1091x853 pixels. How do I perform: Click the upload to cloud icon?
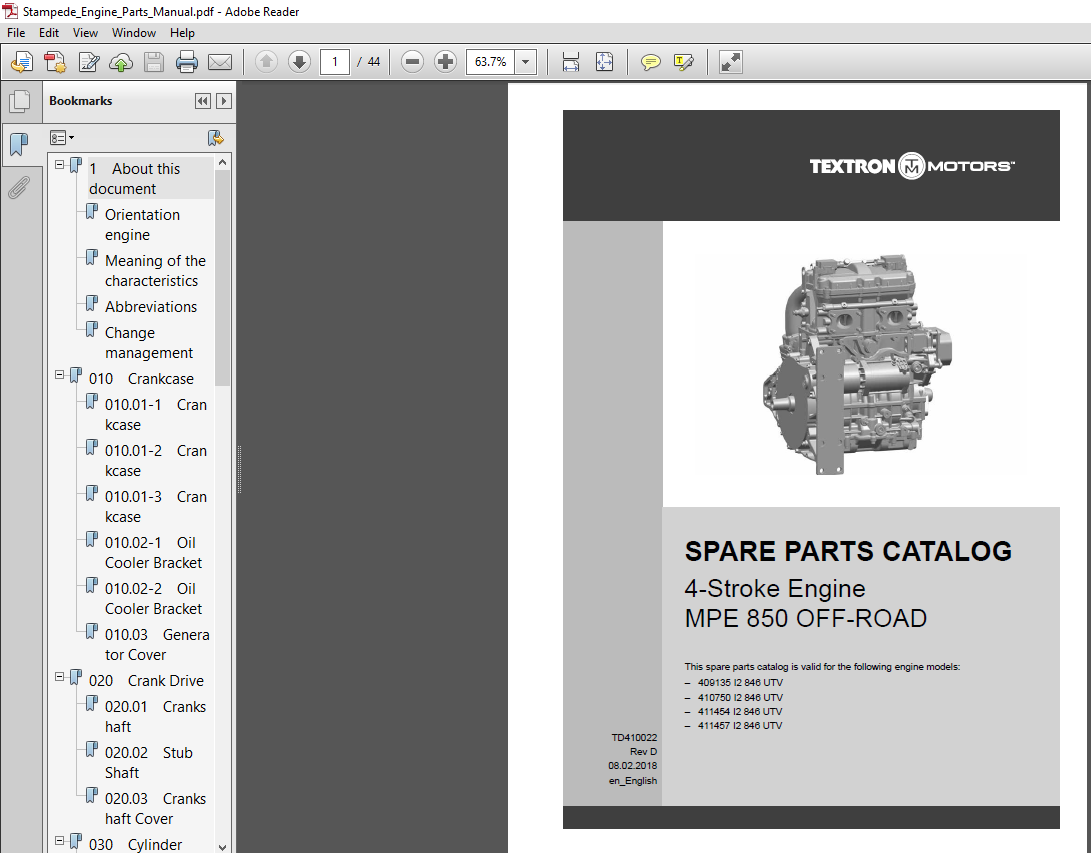[x=121, y=62]
